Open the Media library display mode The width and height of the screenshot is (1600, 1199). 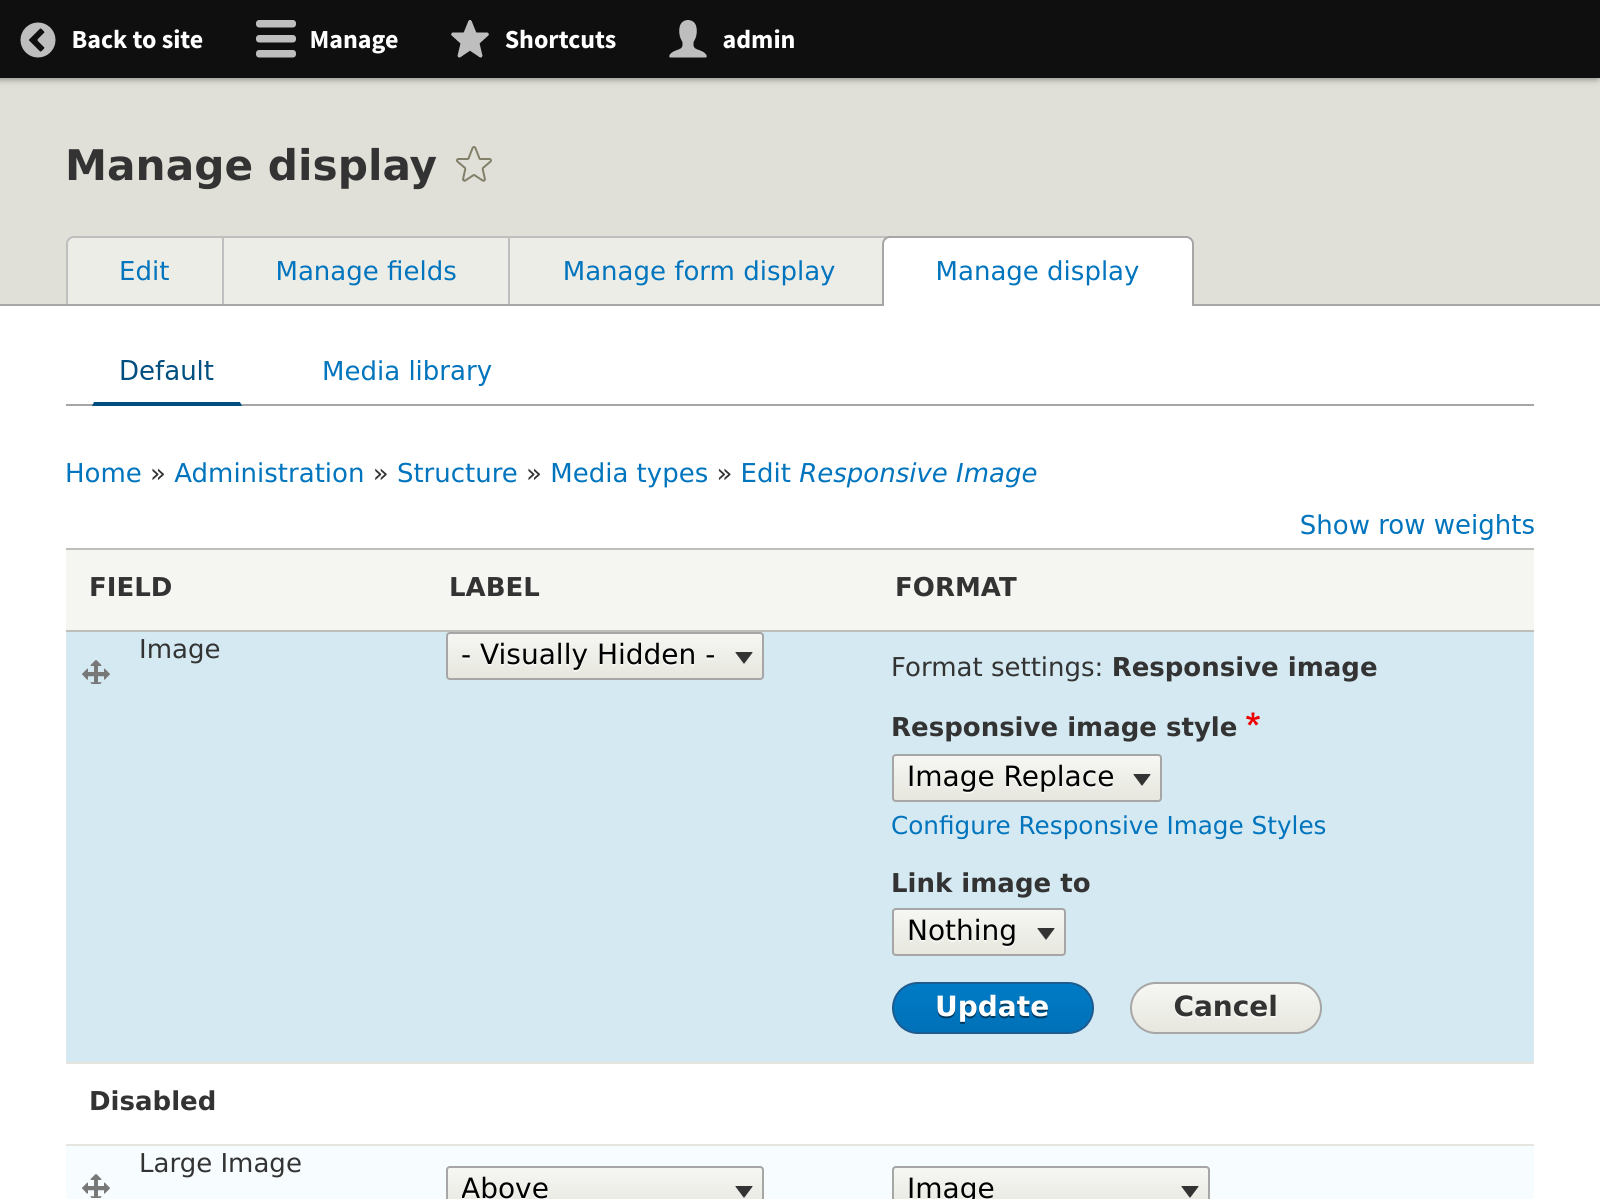[x=406, y=371]
